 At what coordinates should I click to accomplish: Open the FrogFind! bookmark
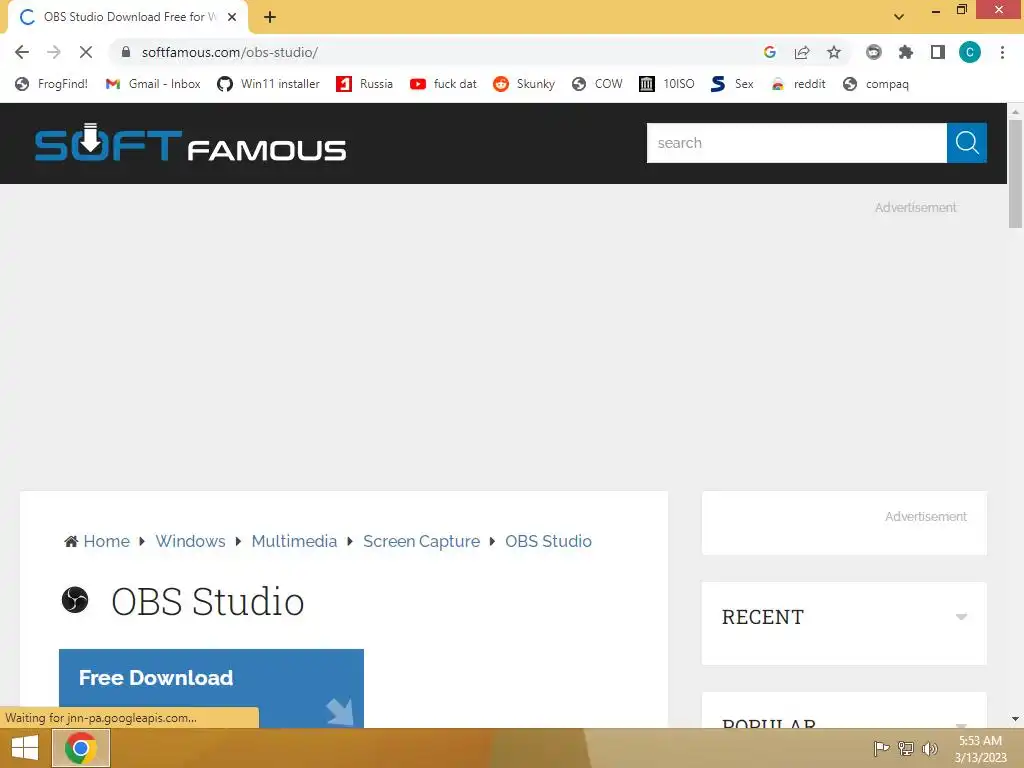(52, 84)
